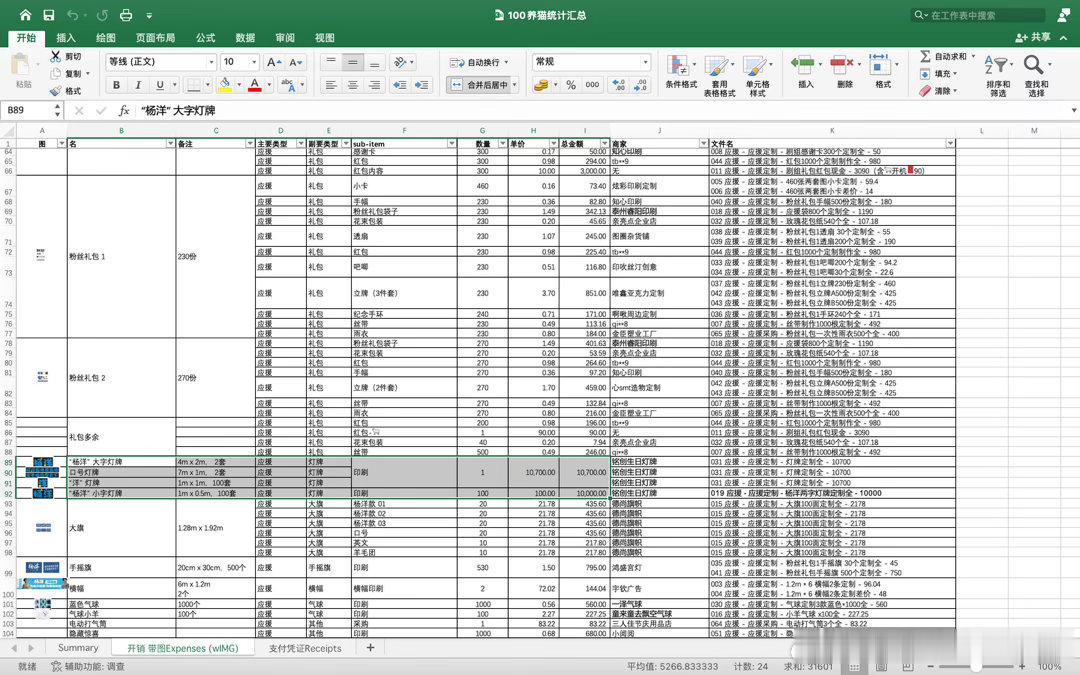The image size is (1080, 675).
Task: Toggle underline formatting
Action: click(160, 85)
